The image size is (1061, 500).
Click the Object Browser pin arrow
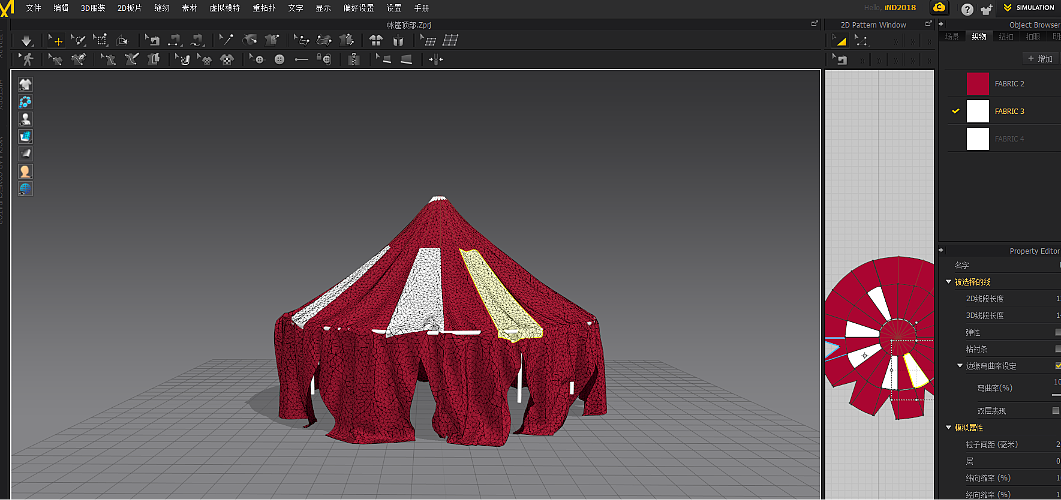click(x=941, y=24)
